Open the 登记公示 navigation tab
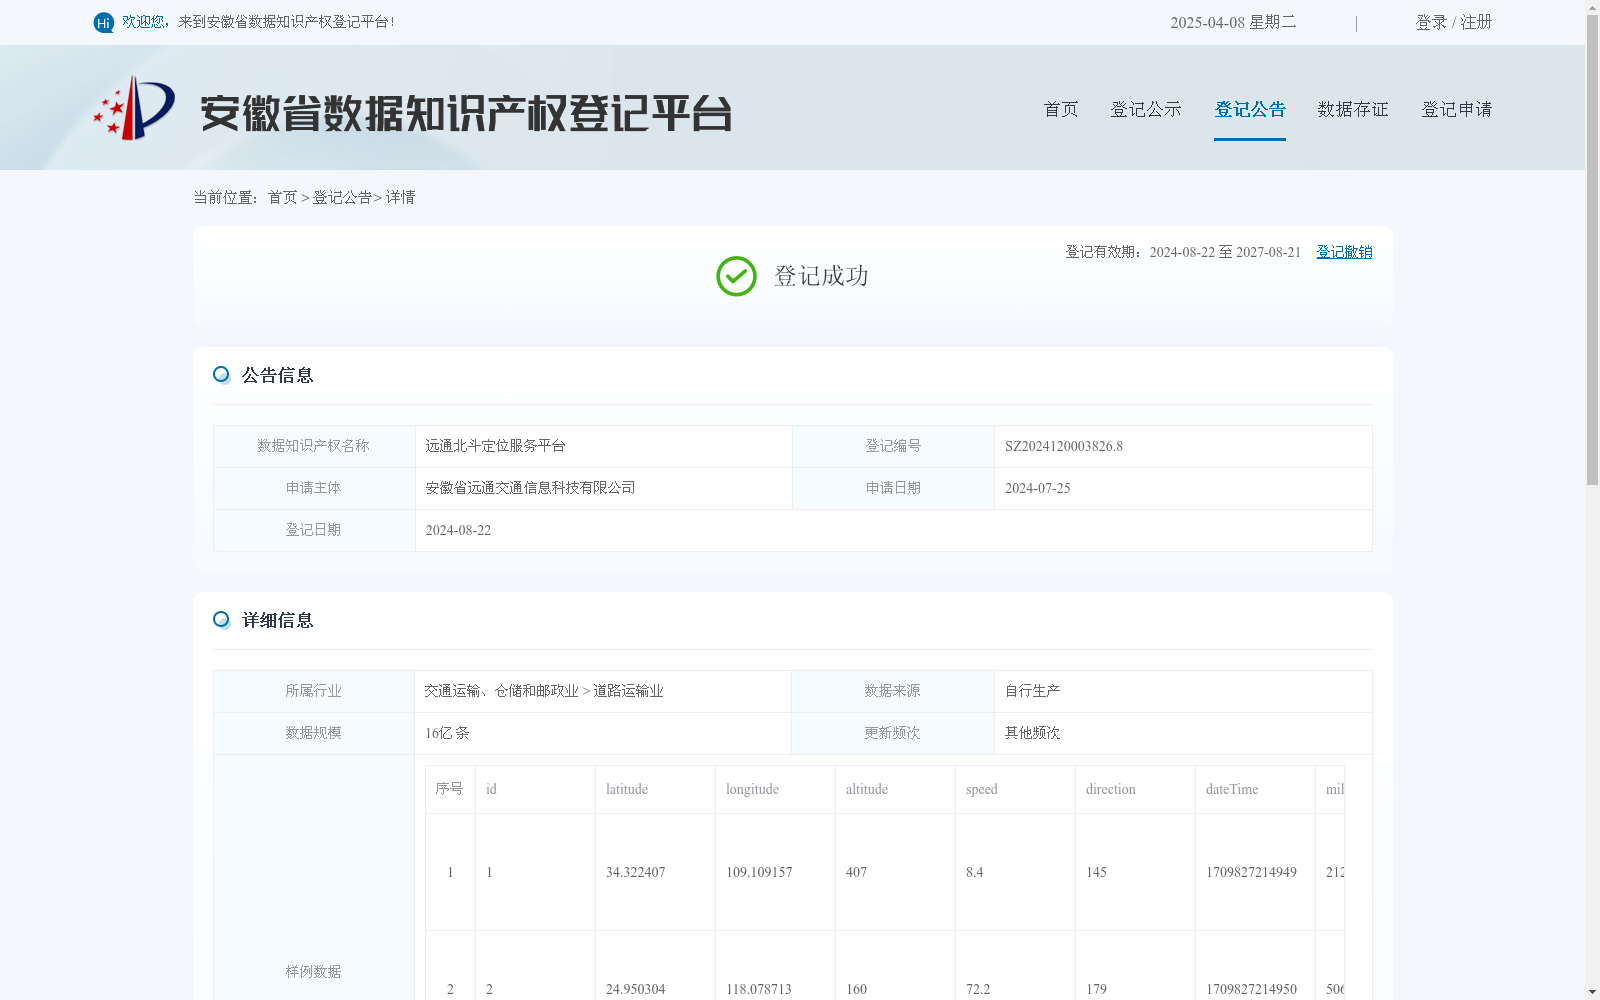Viewport: 1600px width, 1000px height. [1146, 109]
